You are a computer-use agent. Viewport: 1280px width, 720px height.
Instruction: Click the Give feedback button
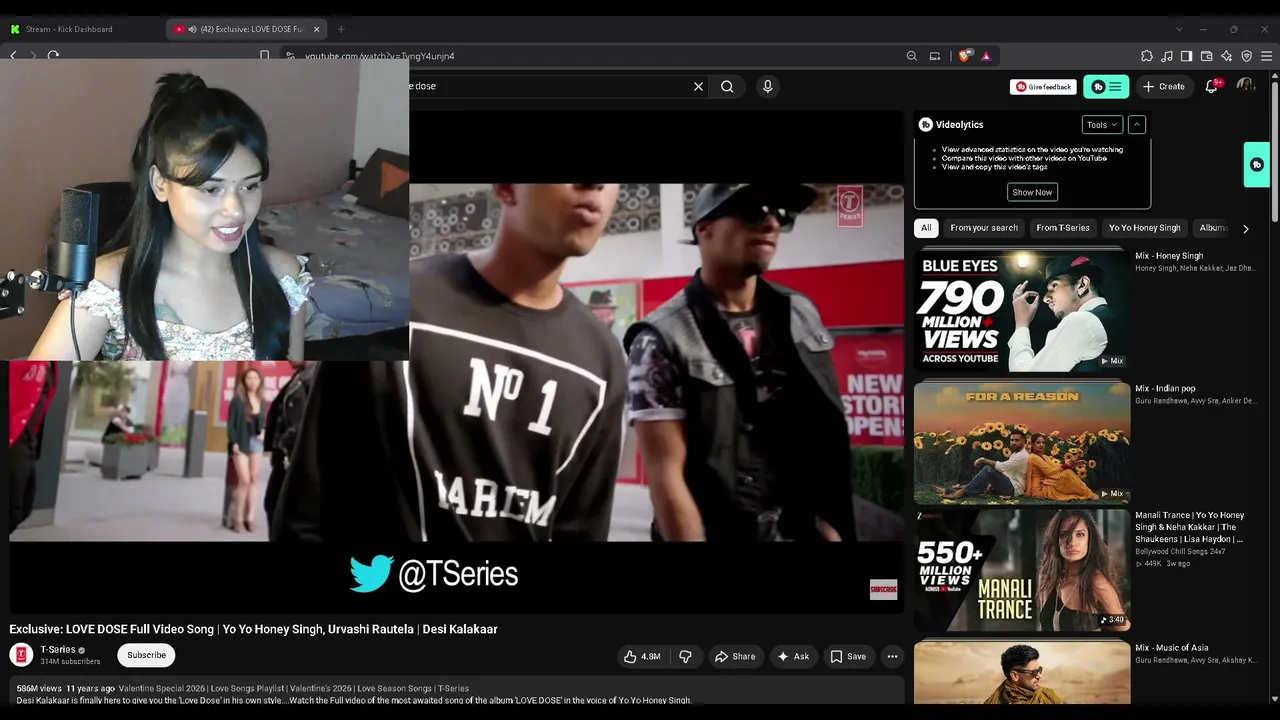click(1043, 87)
